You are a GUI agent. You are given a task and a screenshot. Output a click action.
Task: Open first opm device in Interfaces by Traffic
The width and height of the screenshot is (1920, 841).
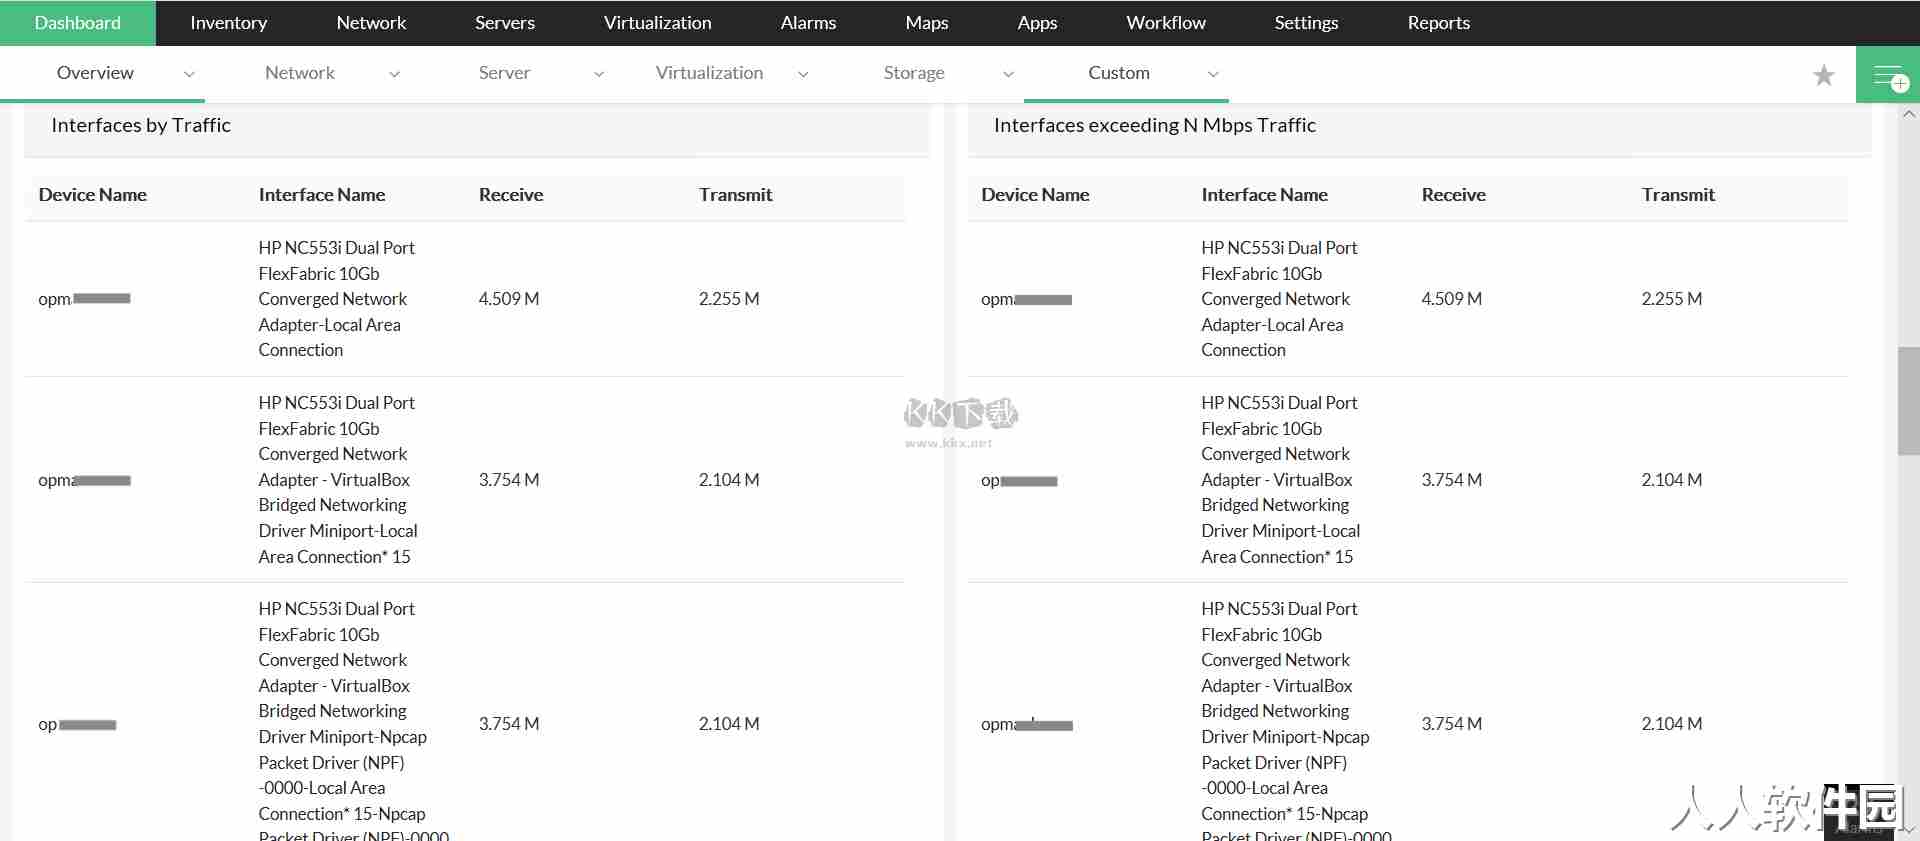pos(84,299)
